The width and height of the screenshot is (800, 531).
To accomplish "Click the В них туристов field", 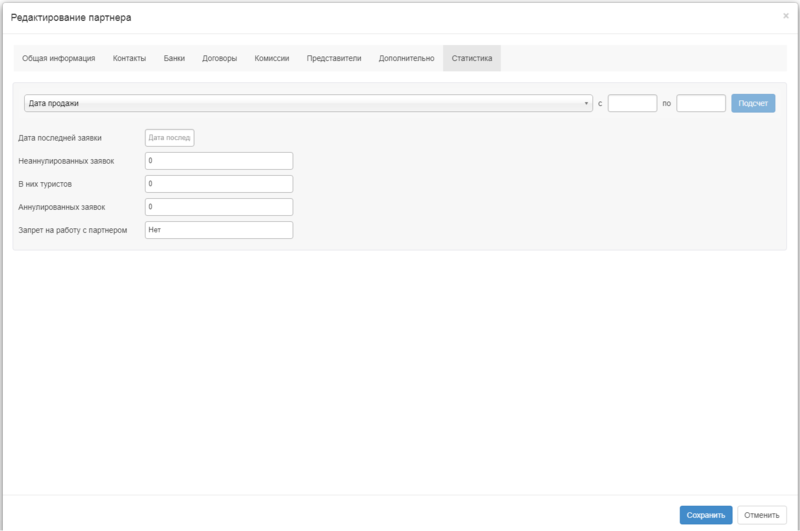I will coord(218,184).
